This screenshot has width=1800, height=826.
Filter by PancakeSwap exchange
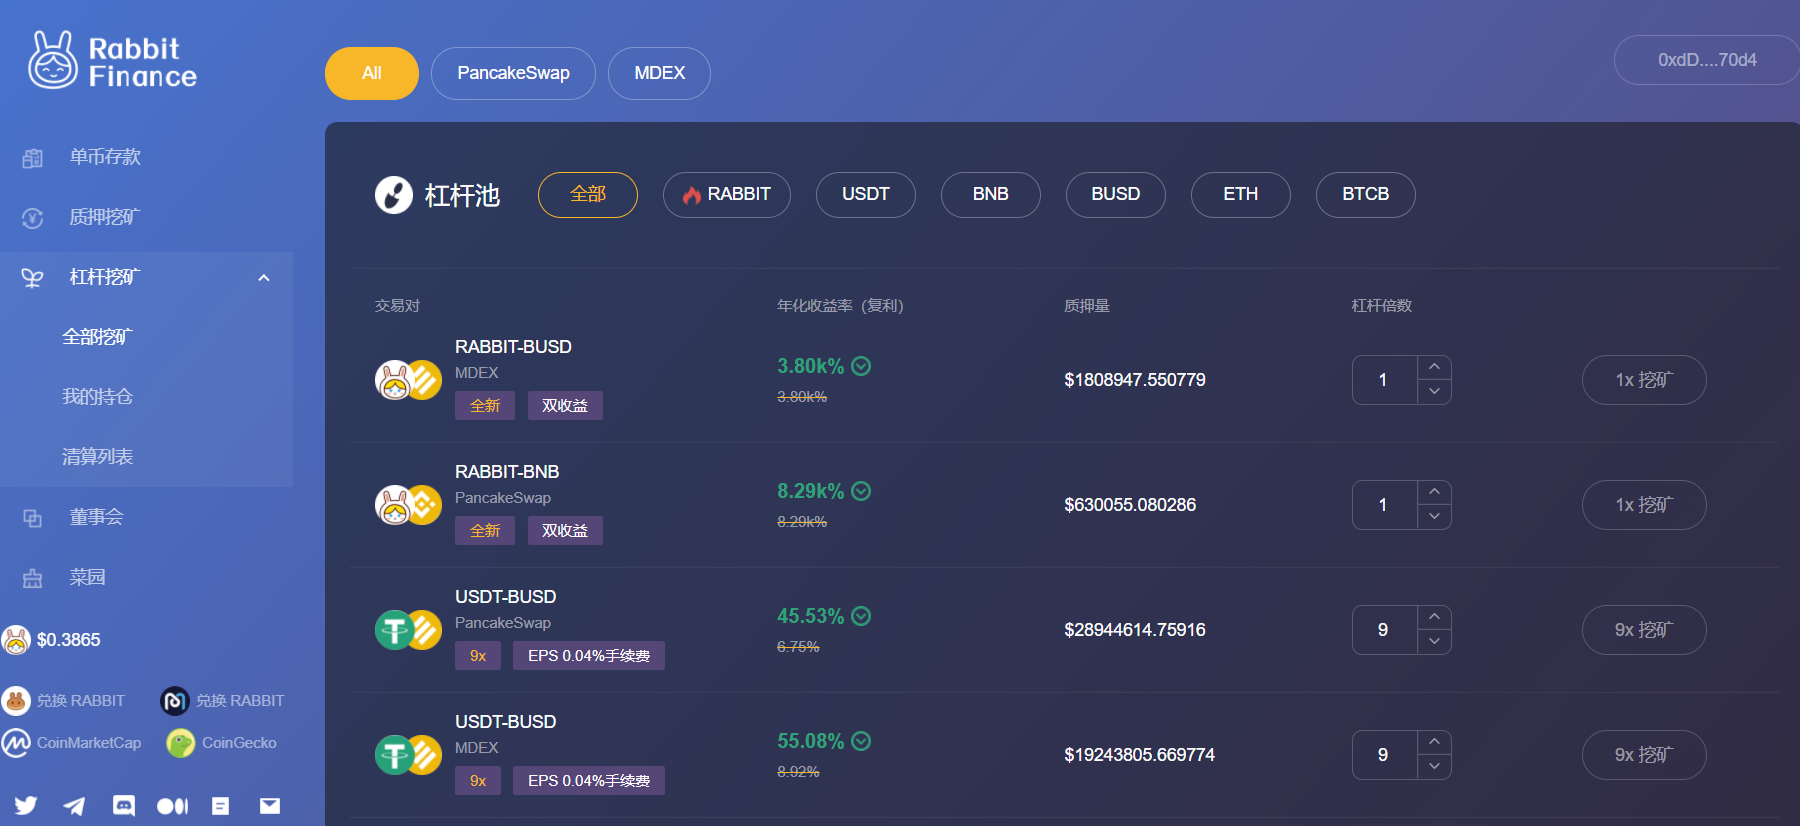pos(513,73)
